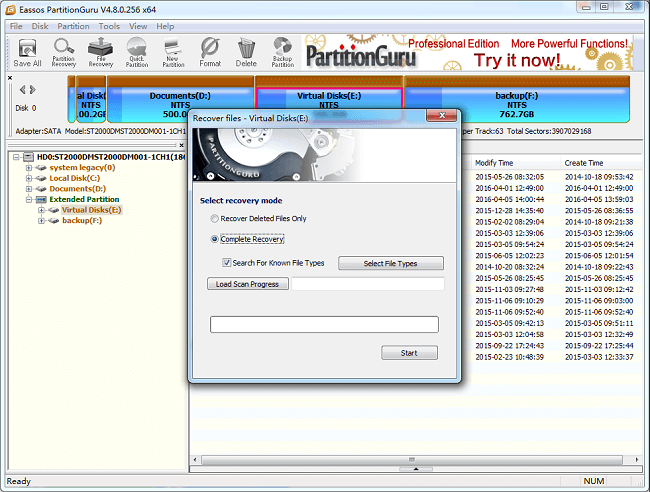Click the Load Scan Progress button

tap(247, 284)
